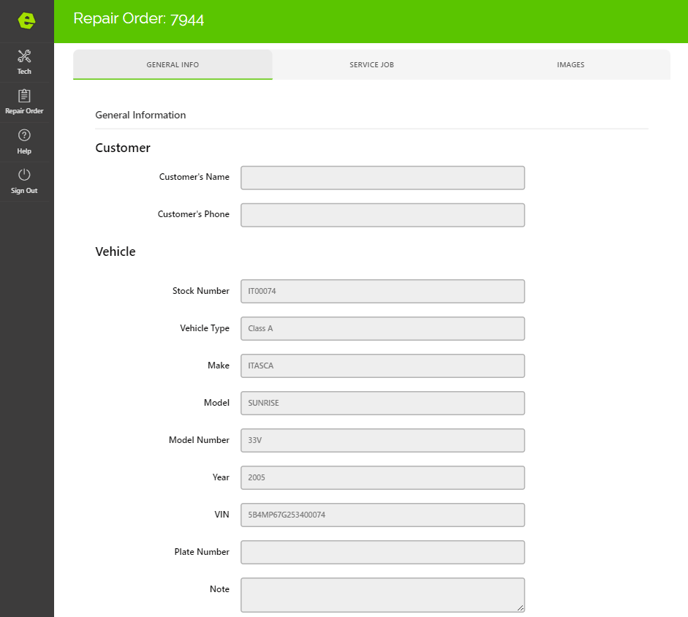The height and width of the screenshot is (617, 688).
Task: Click the Sign Out power icon
Action: [x=24, y=175]
